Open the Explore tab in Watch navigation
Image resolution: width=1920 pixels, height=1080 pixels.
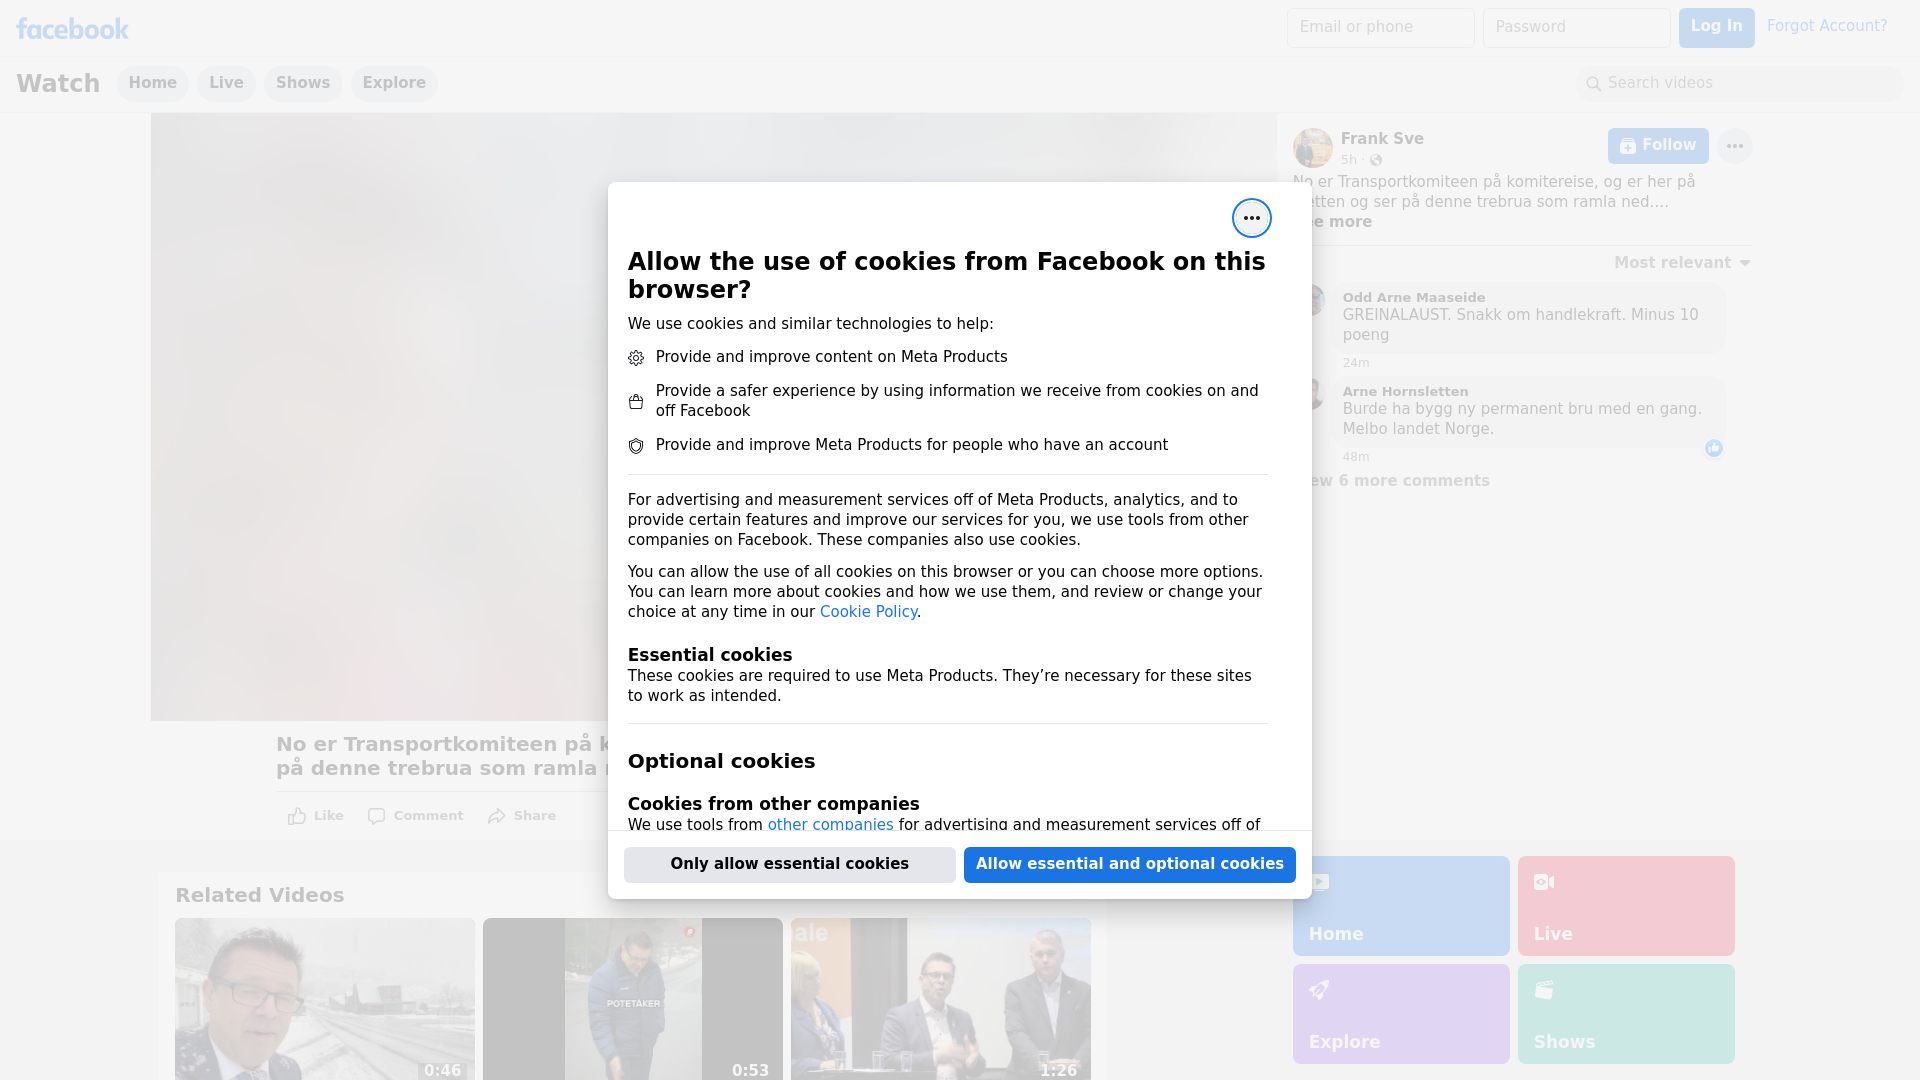coord(394,83)
